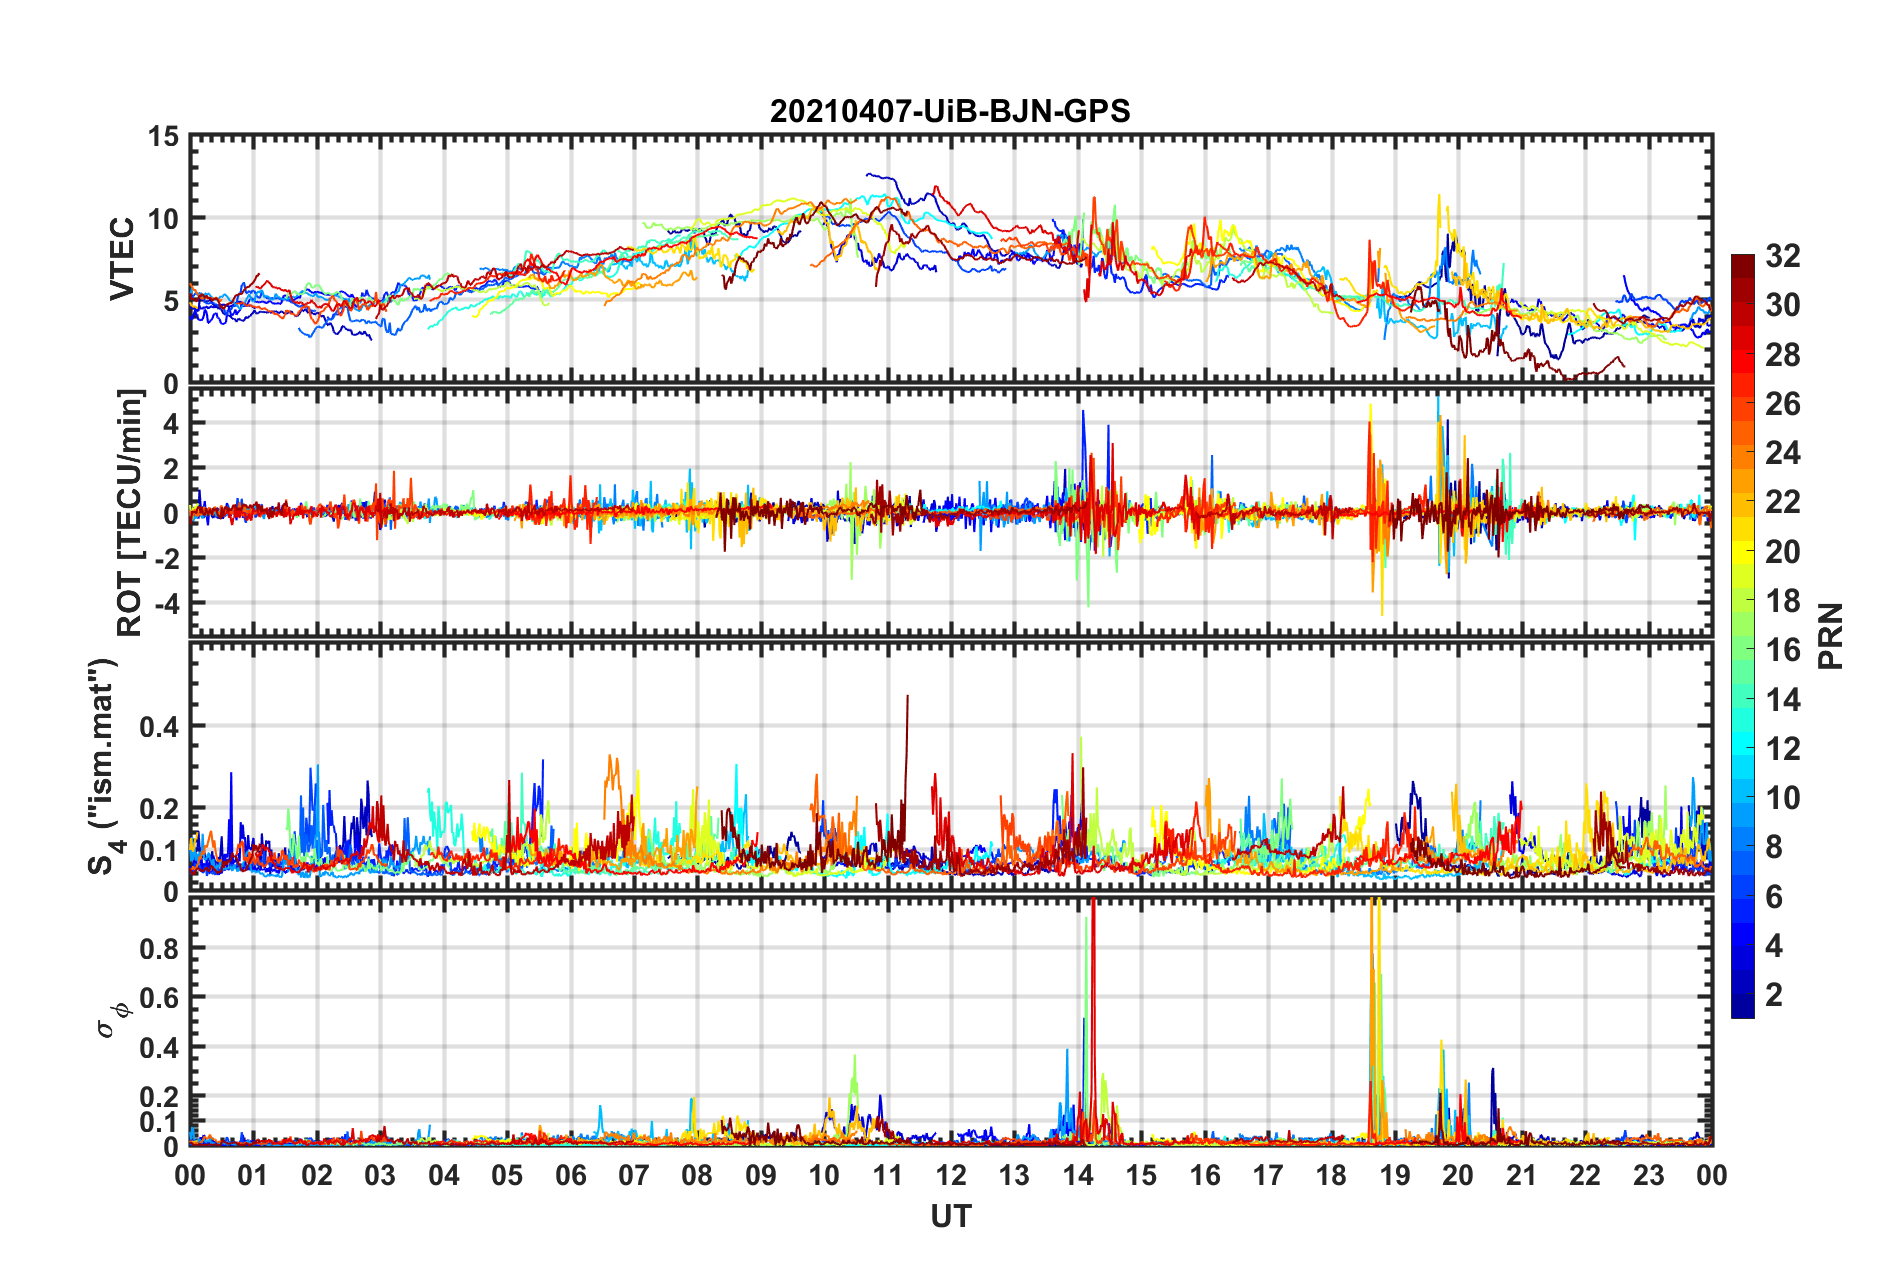Click colorbar tick label 28

point(1782,355)
